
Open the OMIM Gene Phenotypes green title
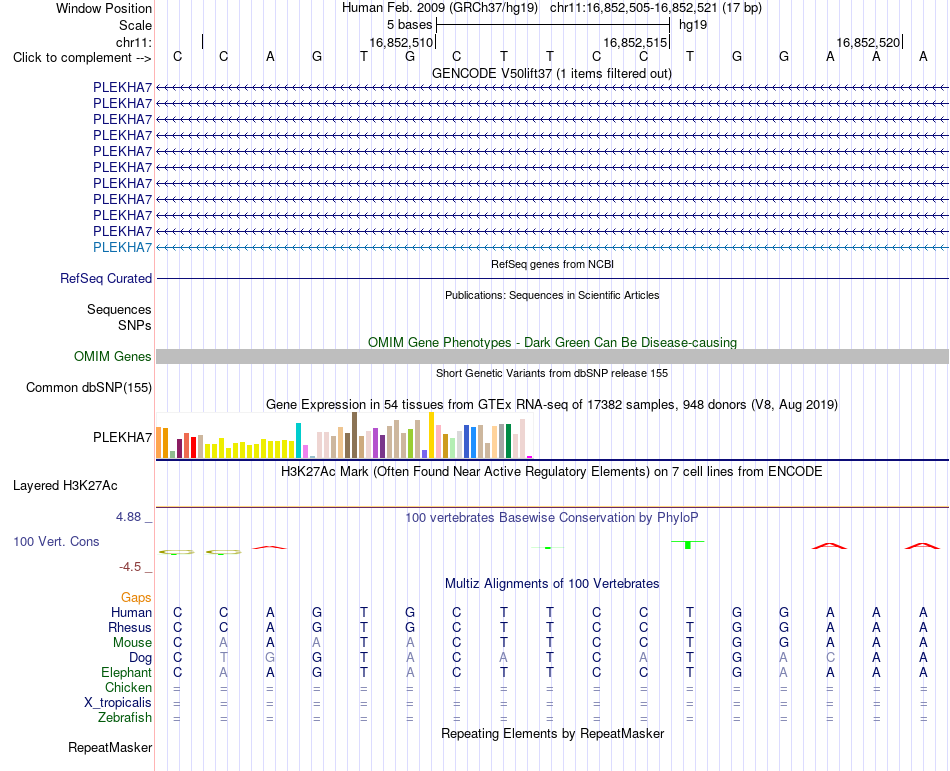(x=552, y=342)
